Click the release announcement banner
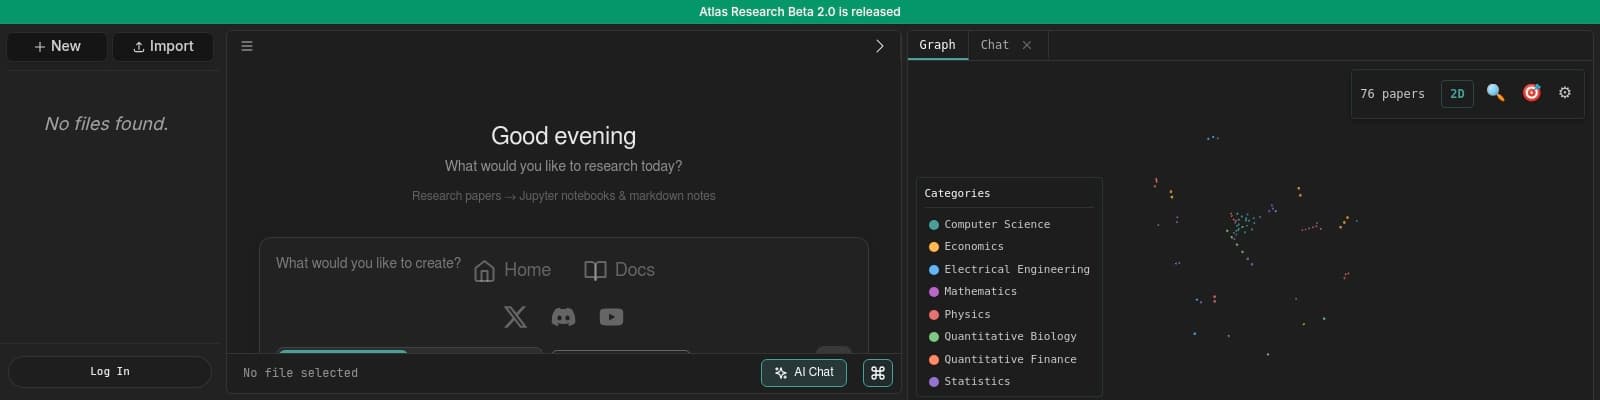Viewport: 1600px width, 400px height. click(800, 12)
